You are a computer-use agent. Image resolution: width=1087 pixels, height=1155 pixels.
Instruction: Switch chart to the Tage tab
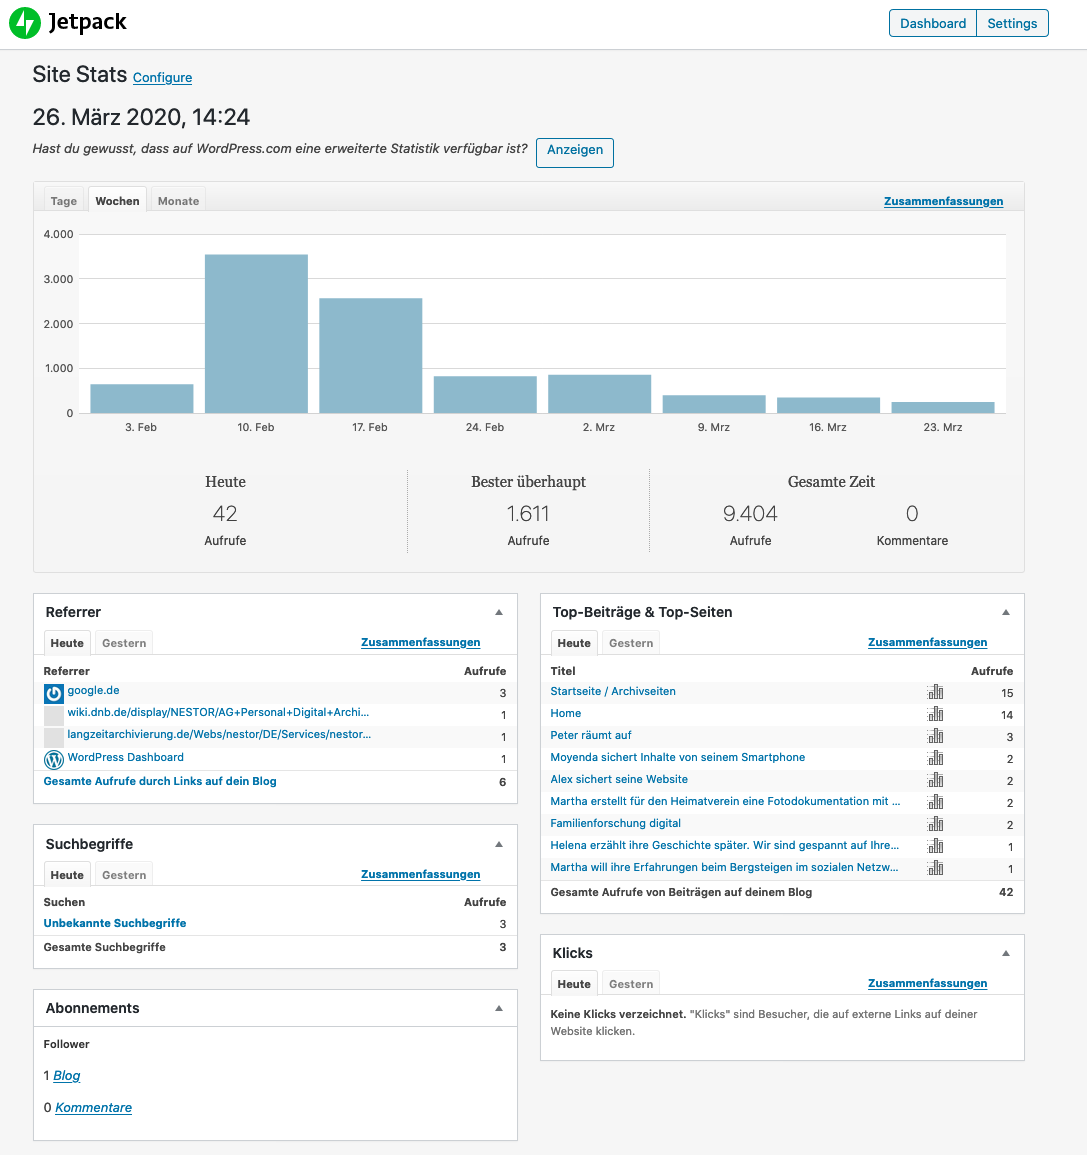coord(64,201)
